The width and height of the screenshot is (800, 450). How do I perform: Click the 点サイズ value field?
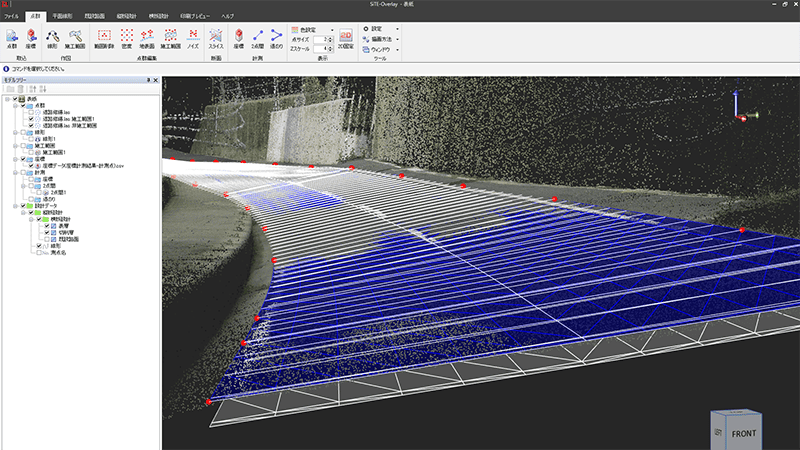coord(320,39)
